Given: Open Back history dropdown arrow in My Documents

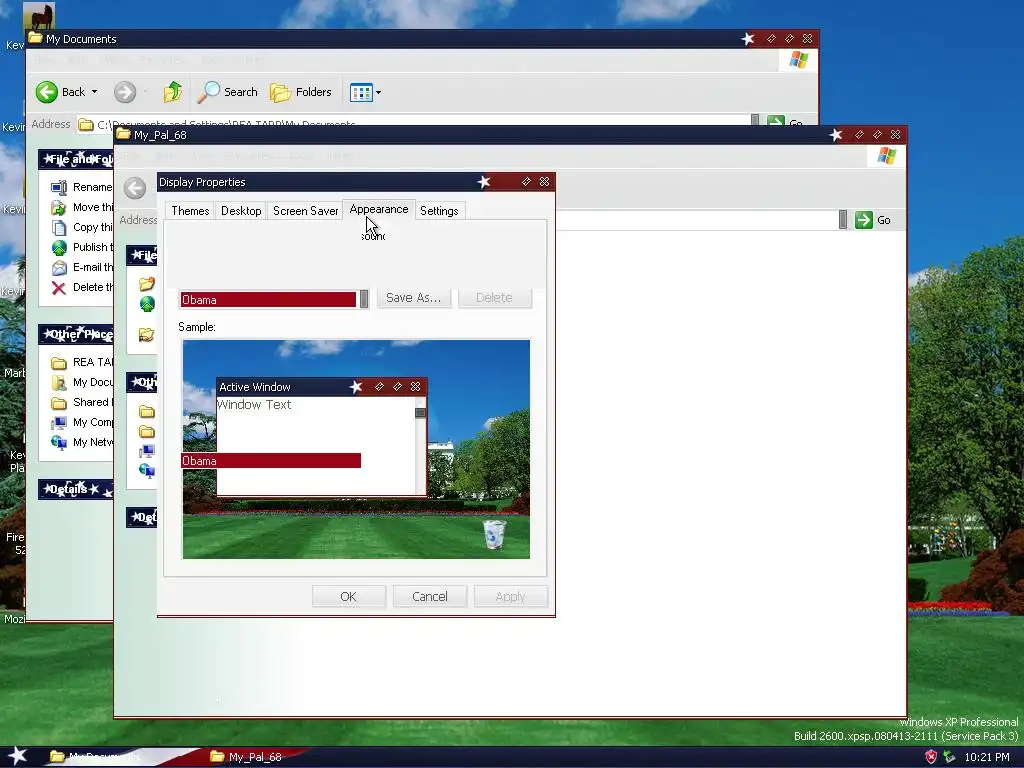Looking at the screenshot, I should (x=95, y=92).
